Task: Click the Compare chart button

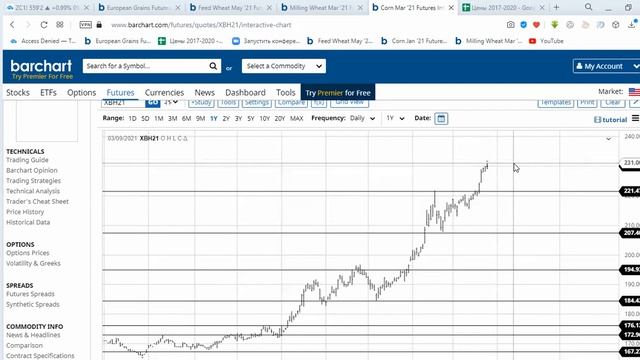Action: pos(291,103)
